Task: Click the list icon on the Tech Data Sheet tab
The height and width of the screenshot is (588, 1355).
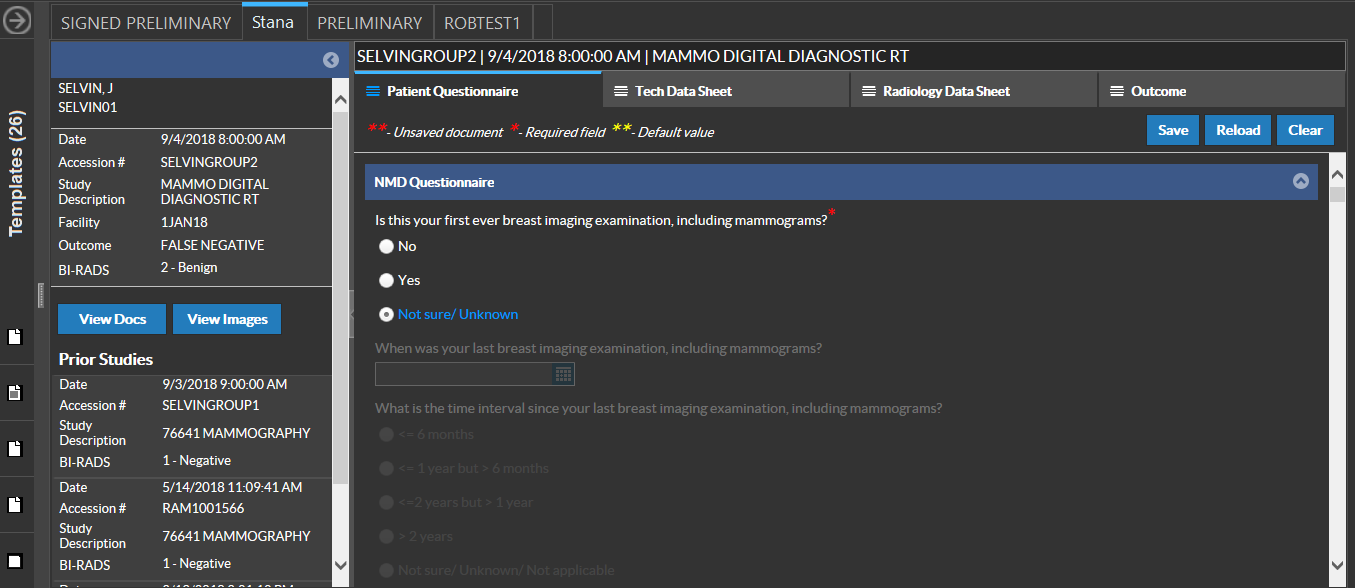Action: point(621,91)
